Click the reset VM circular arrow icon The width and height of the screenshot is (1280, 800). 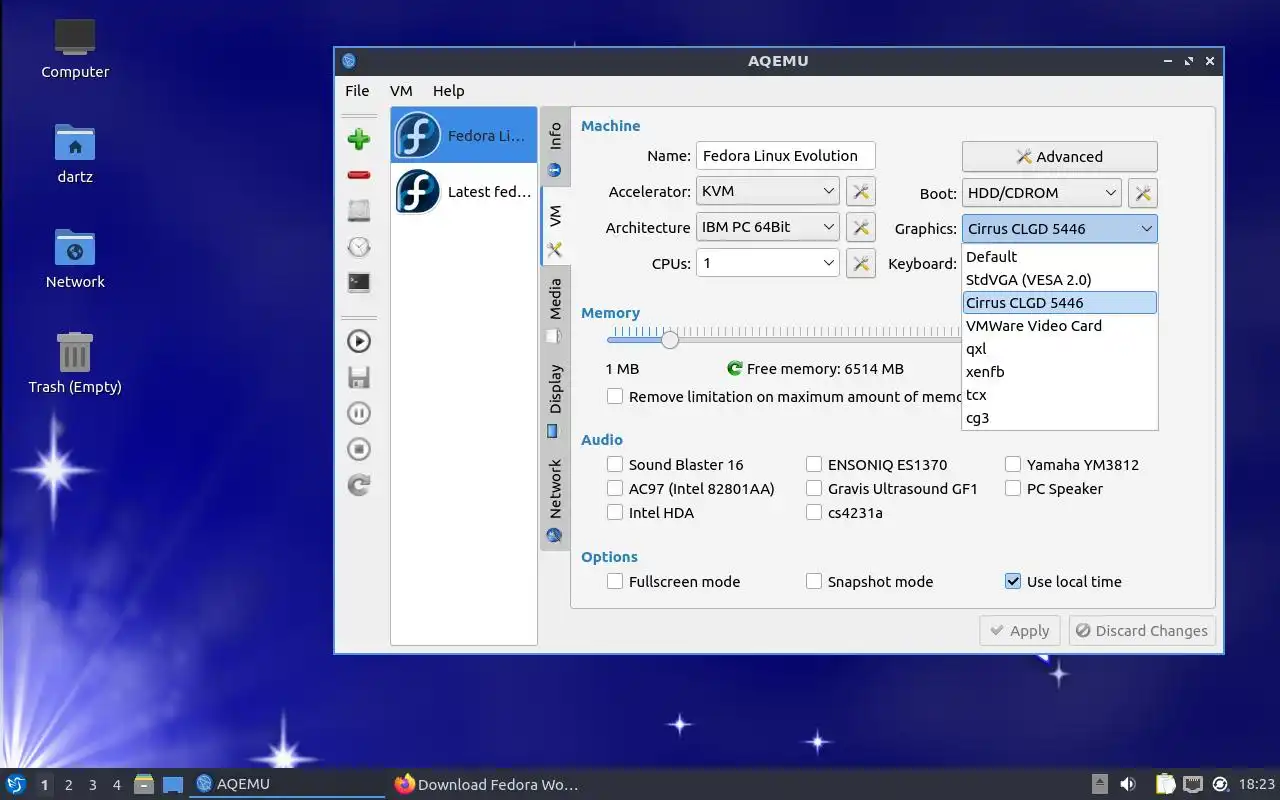(x=359, y=485)
